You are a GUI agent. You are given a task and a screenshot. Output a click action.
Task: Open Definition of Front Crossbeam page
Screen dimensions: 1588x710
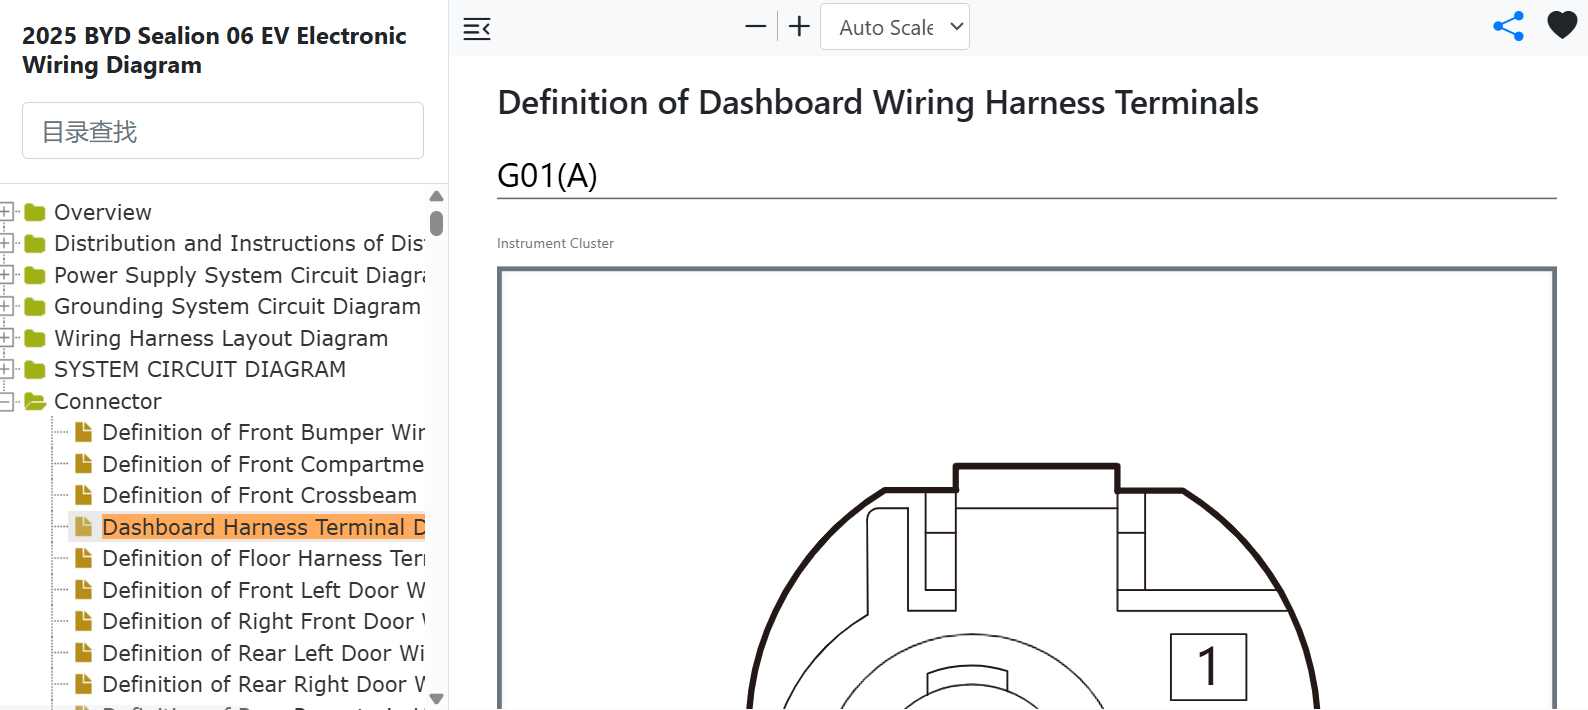tap(259, 495)
